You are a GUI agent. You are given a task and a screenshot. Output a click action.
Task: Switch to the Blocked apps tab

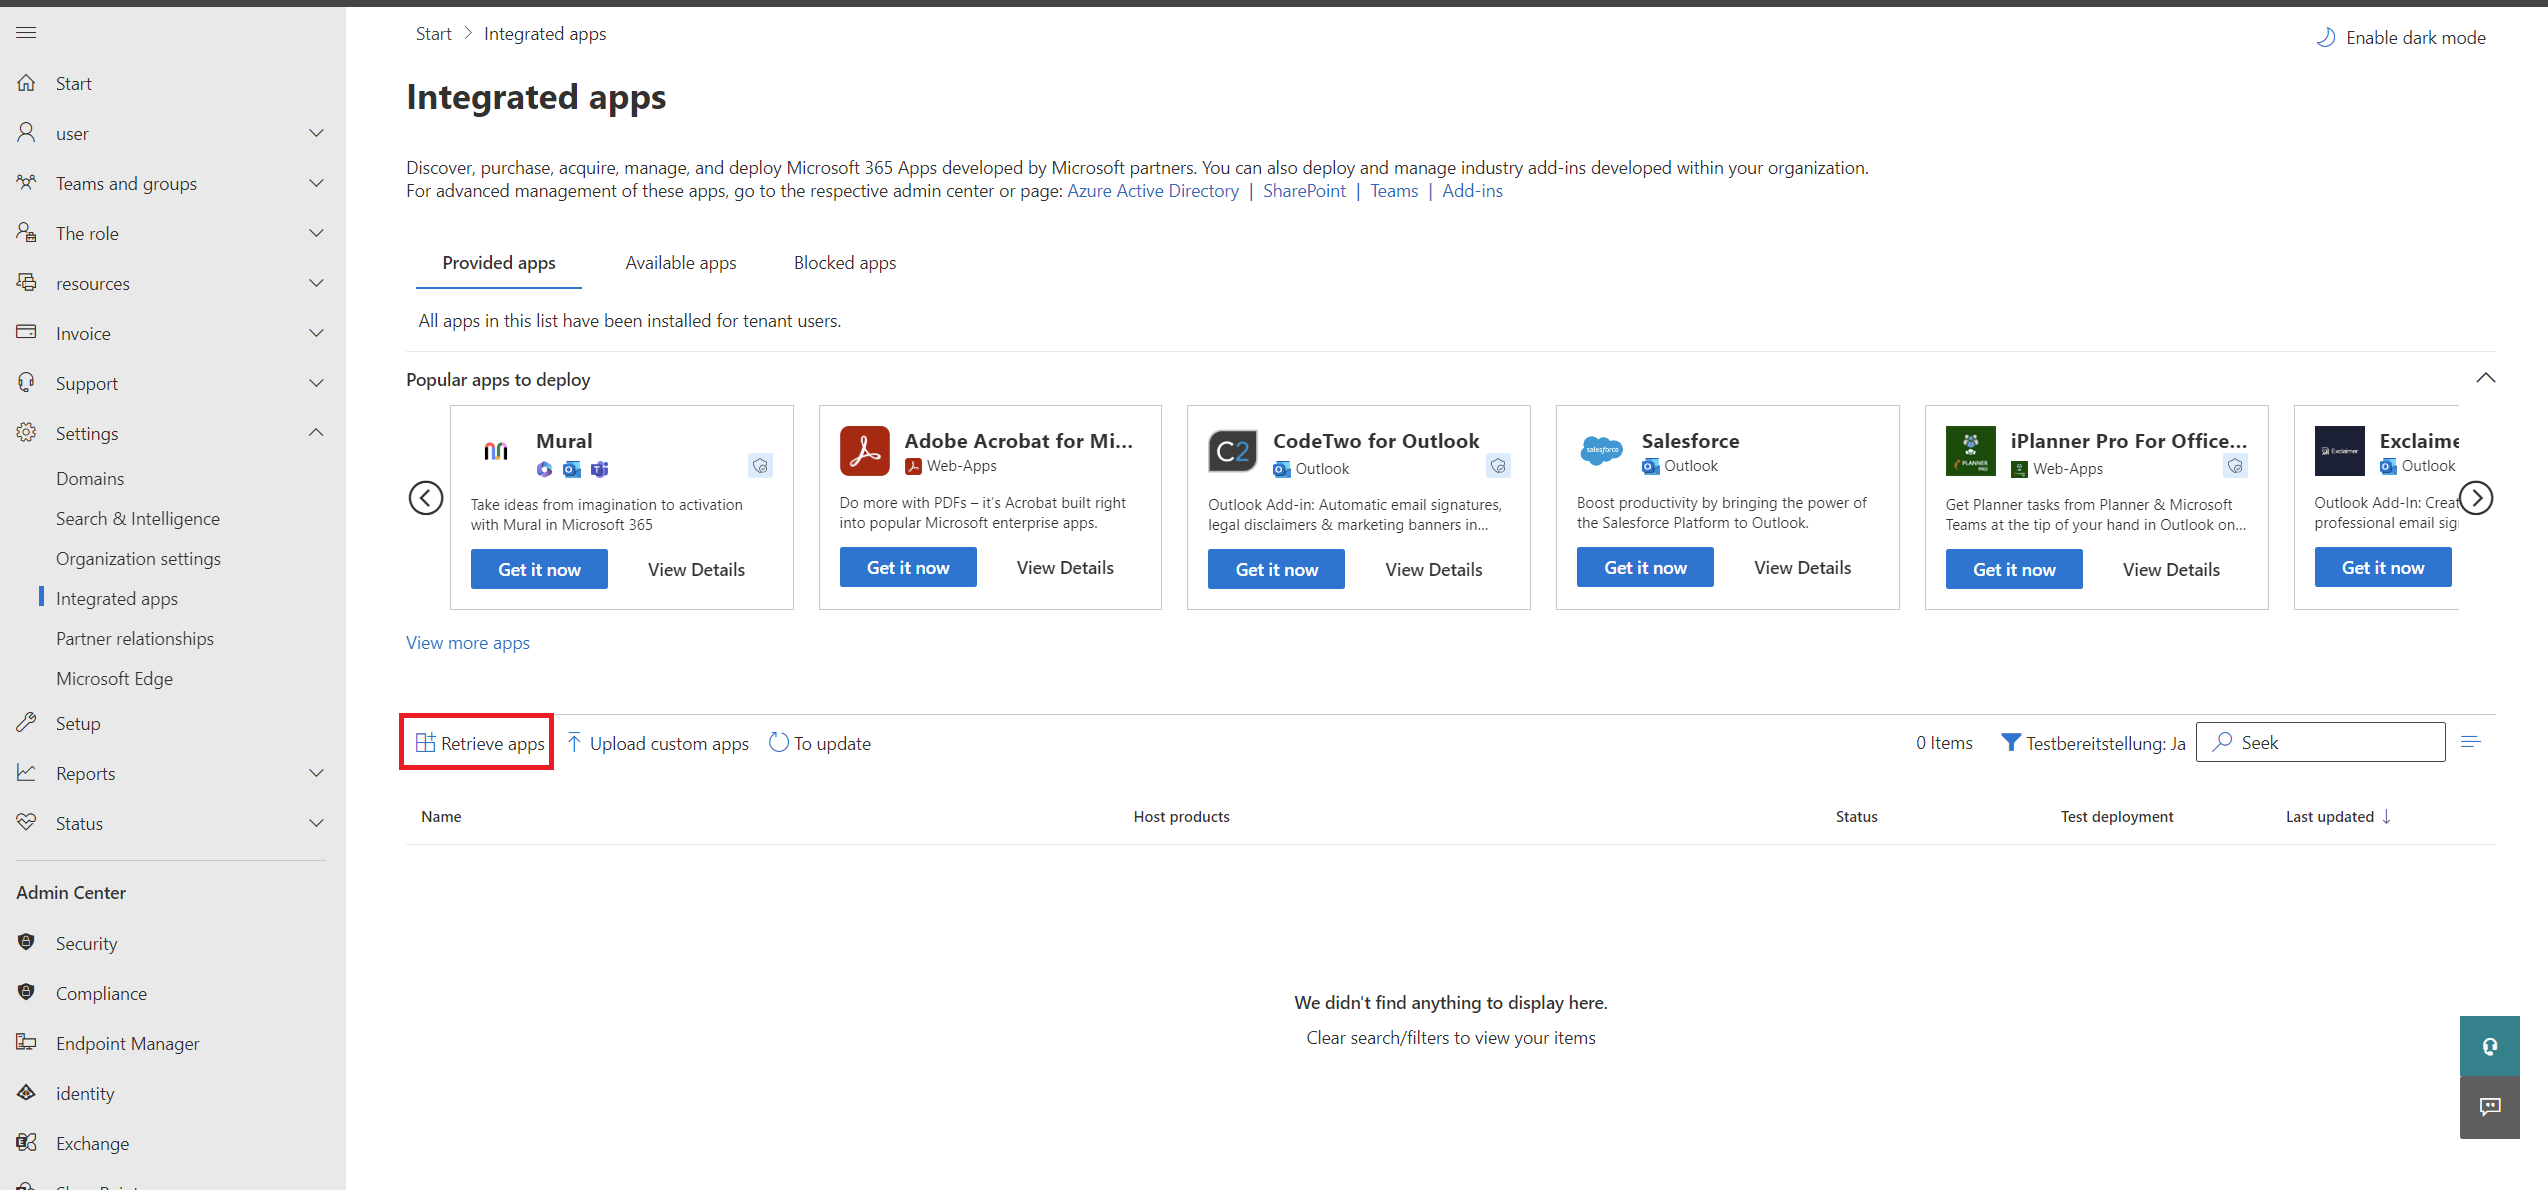click(x=844, y=263)
